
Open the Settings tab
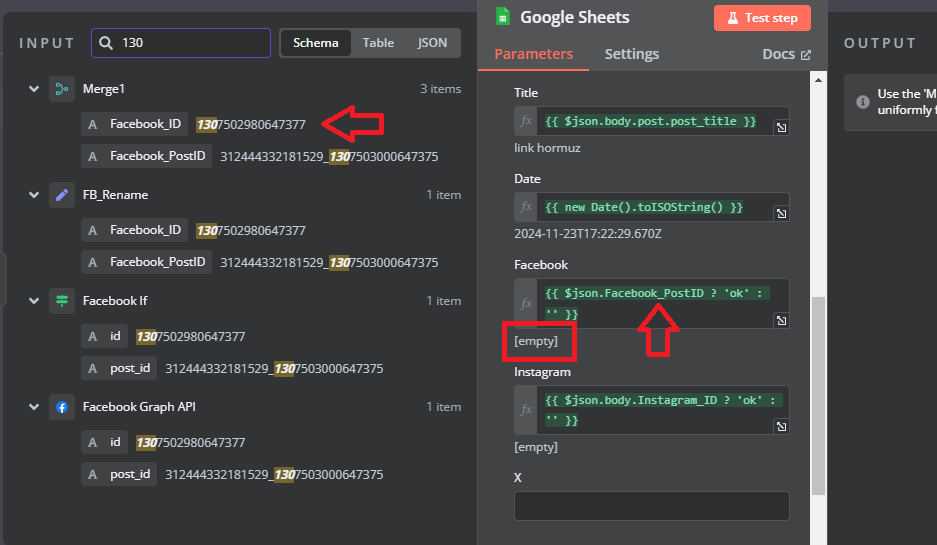(632, 54)
